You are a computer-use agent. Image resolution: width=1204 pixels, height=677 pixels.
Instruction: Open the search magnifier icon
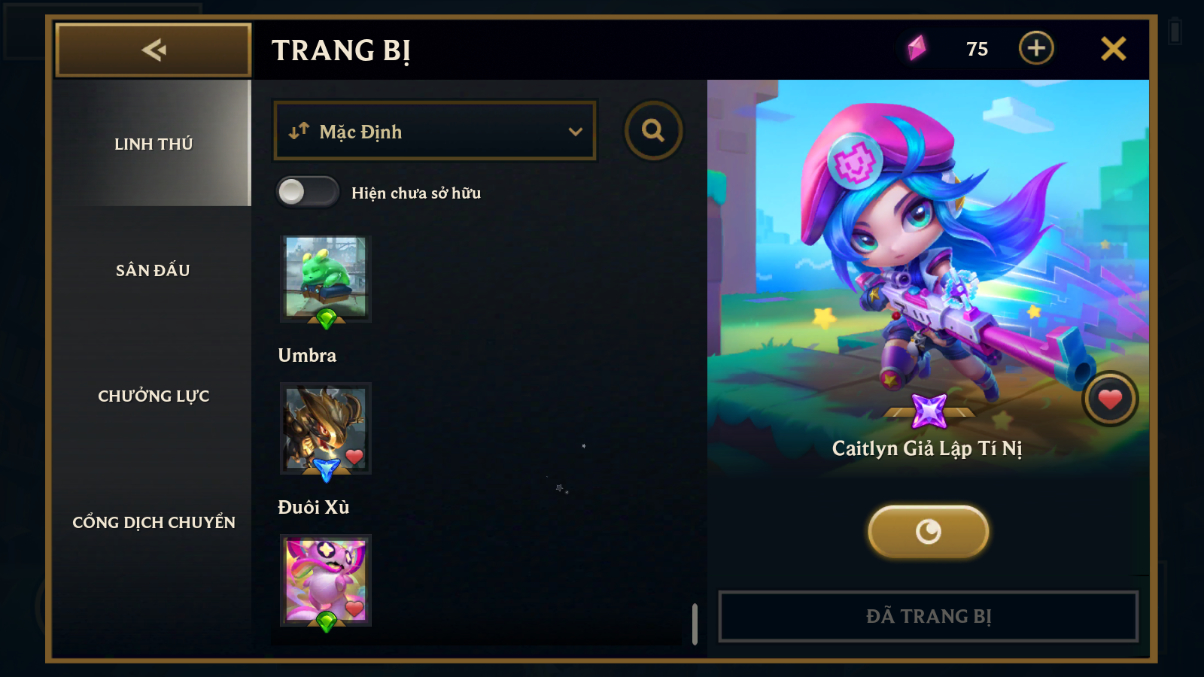(x=654, y=131)
